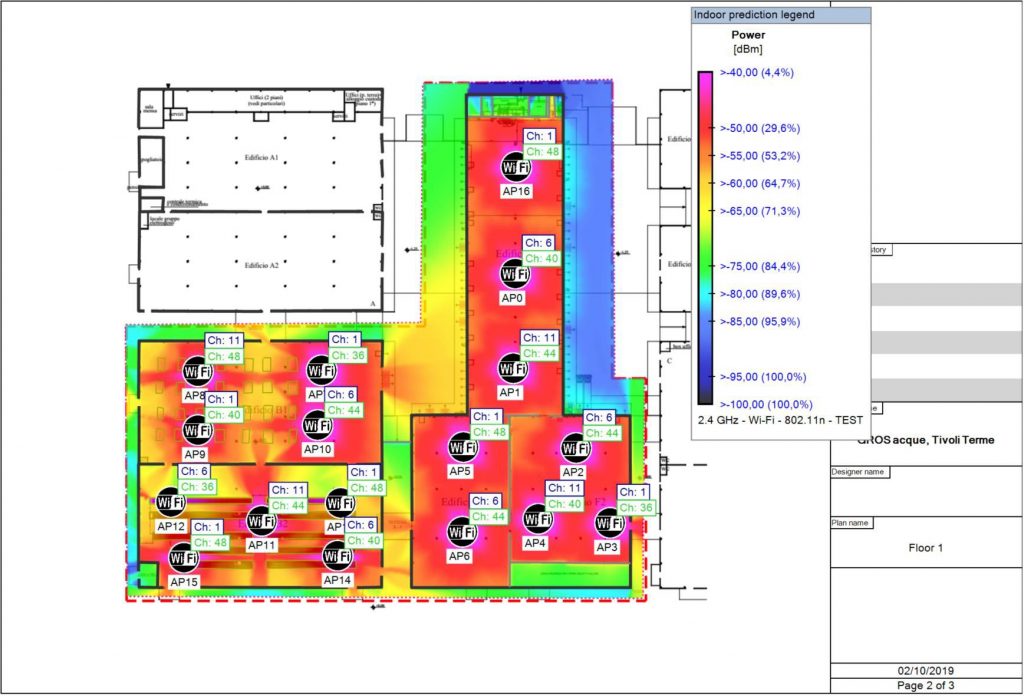Click the 'Ch: 36' label above AP3
This screenshot has height=696, width=1024.
coord(636,507)
